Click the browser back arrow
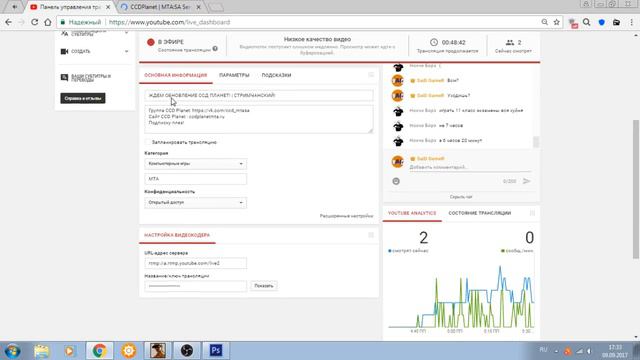Viewport: 640px width, 360px height. pyautogui.click(x=8, y=22)
